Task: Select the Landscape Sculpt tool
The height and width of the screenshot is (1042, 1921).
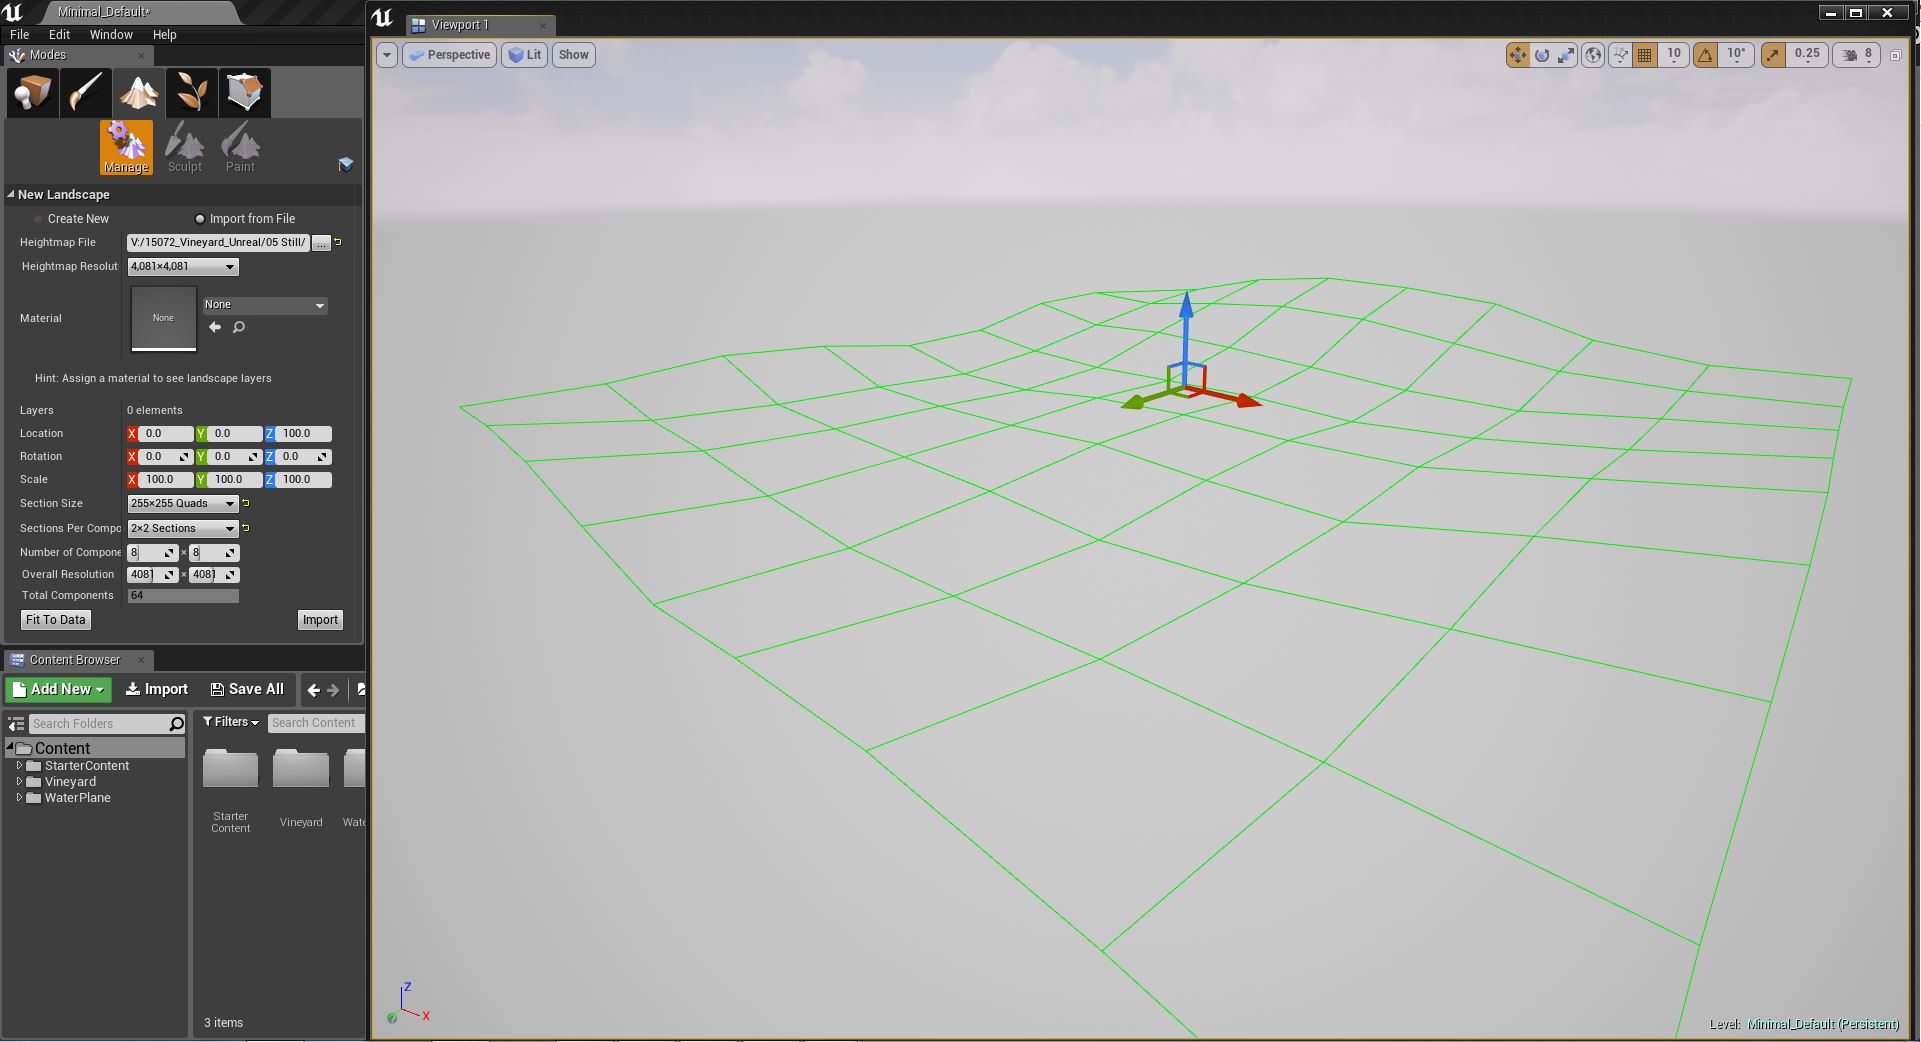Action: (x=185, y=148)
